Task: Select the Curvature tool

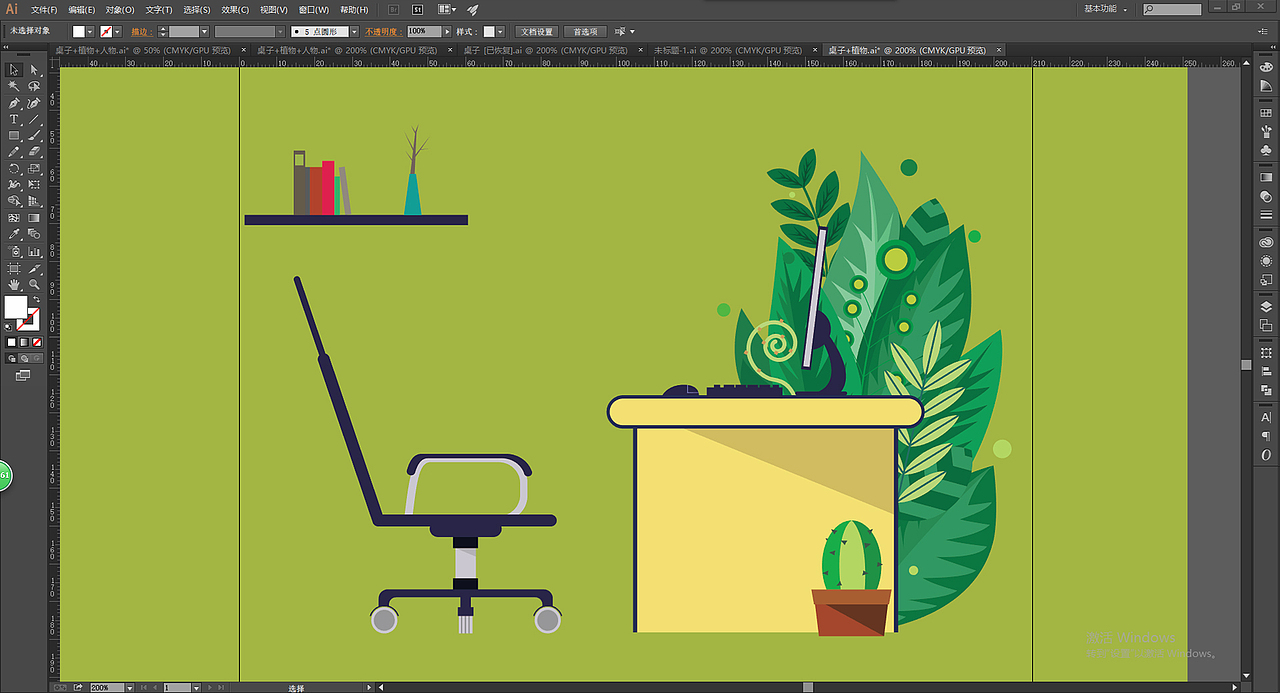Action: click(33, 102)
